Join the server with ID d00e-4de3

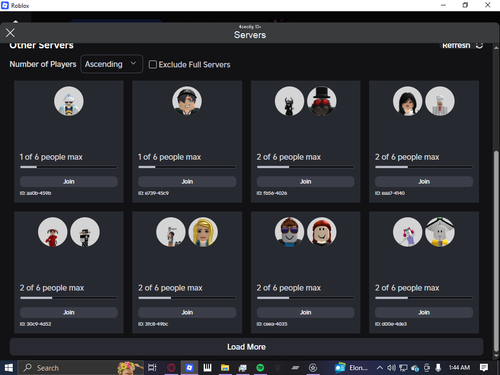pyautogui.click(x=424, y=312)
